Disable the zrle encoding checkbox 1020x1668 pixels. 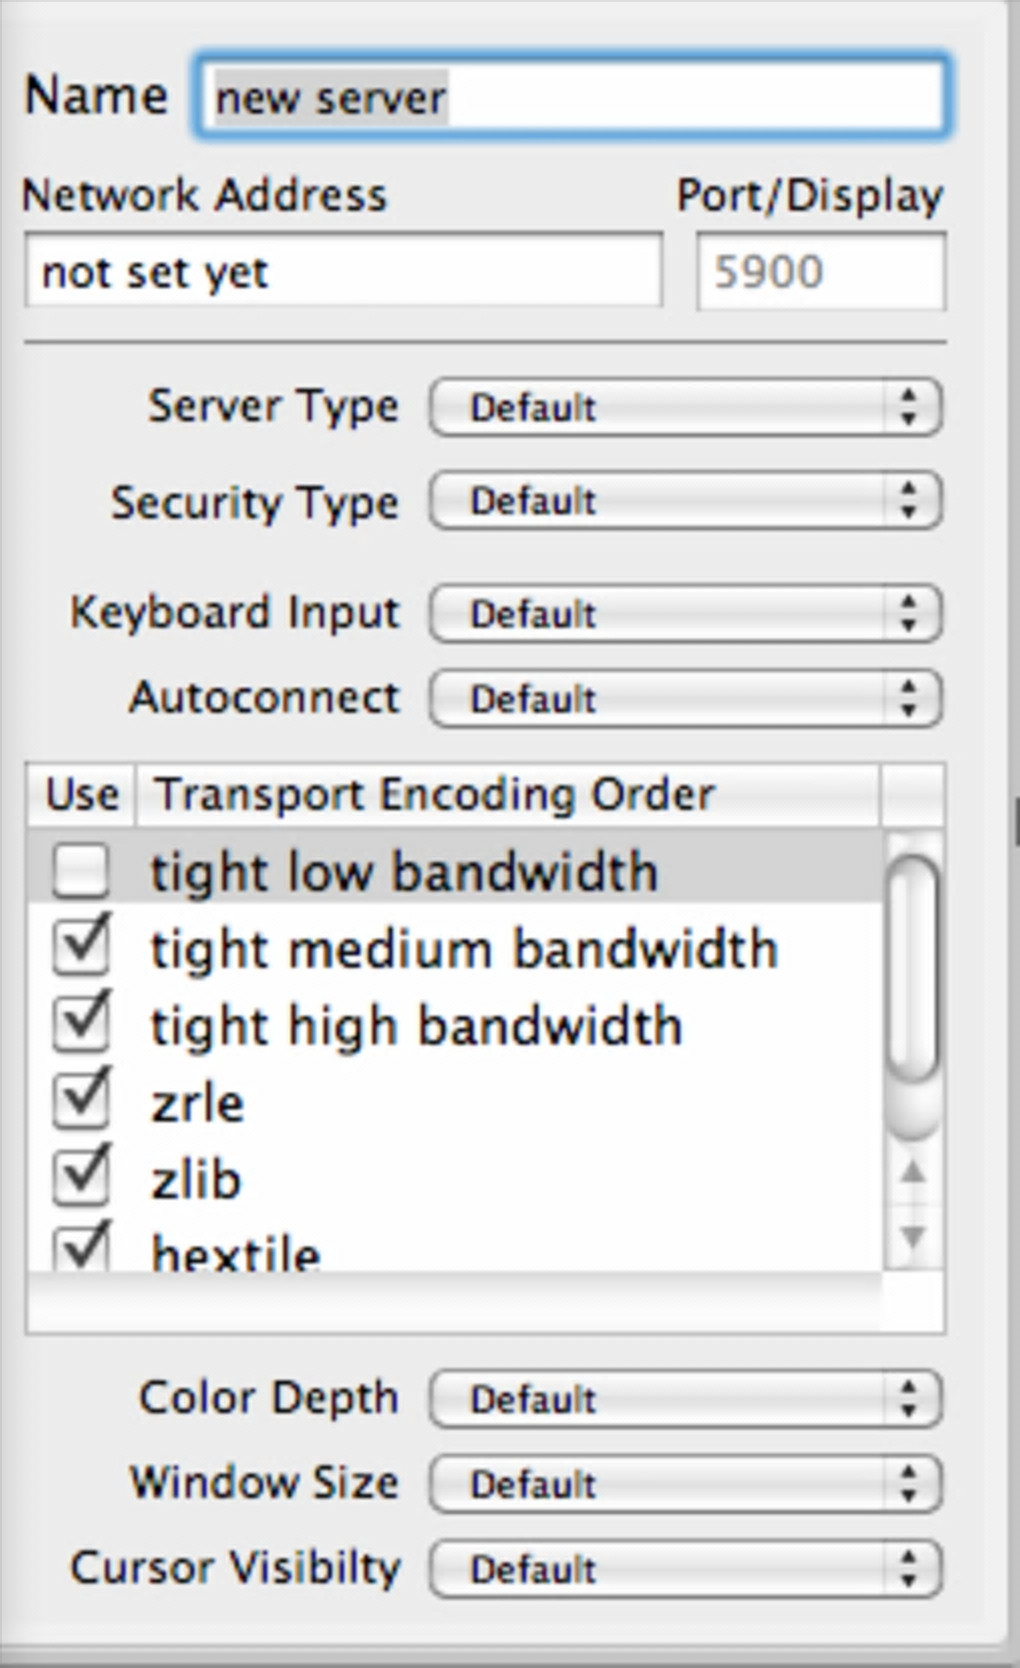click(81, 1101)
